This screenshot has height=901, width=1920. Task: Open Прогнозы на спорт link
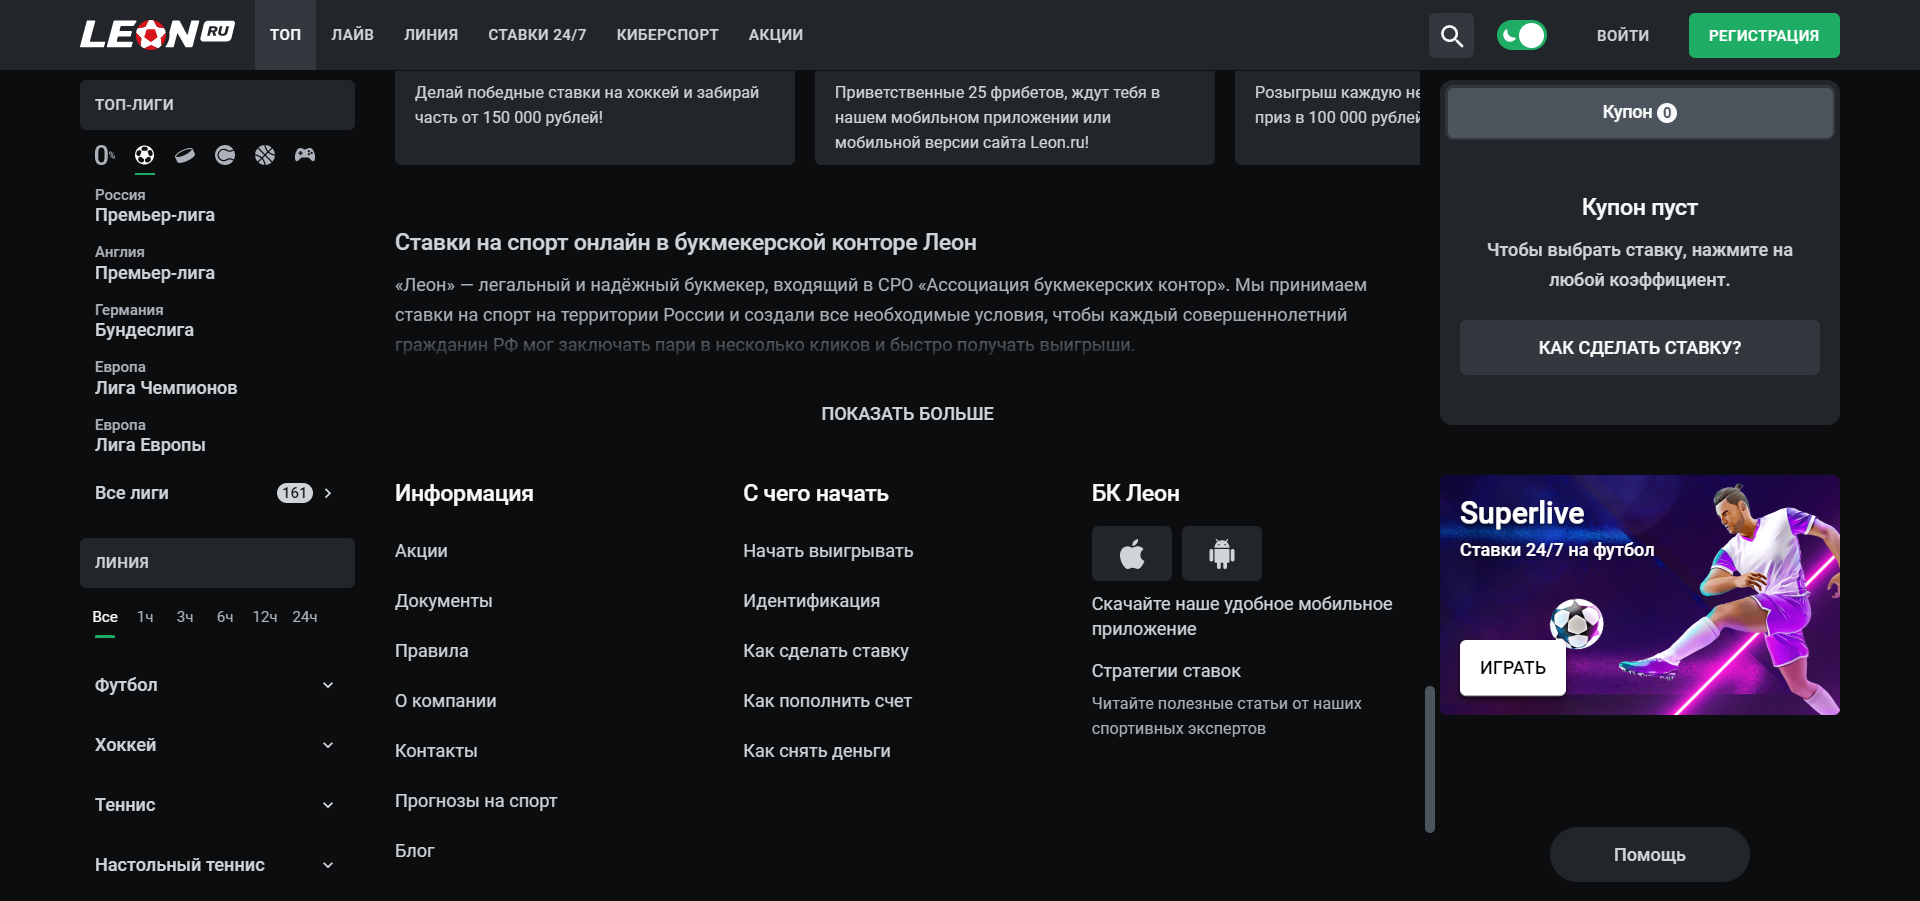point(476,801)
